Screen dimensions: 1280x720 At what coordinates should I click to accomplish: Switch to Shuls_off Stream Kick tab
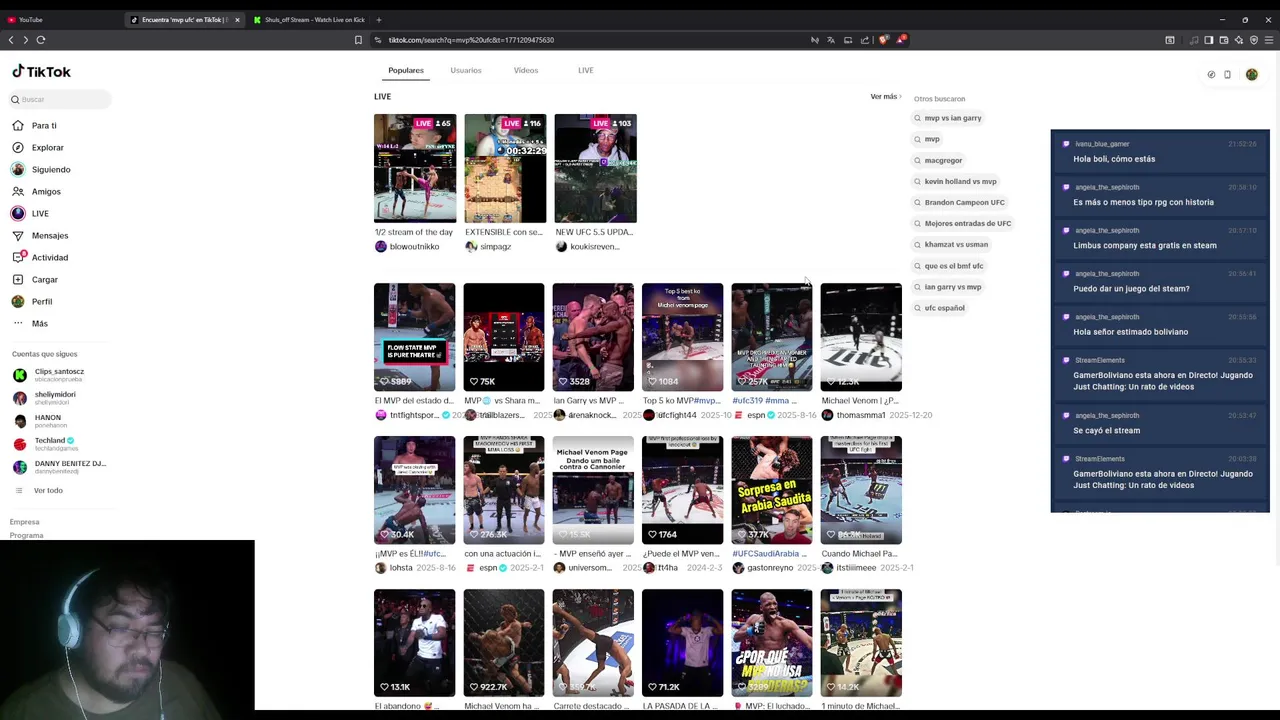point(308,20)
